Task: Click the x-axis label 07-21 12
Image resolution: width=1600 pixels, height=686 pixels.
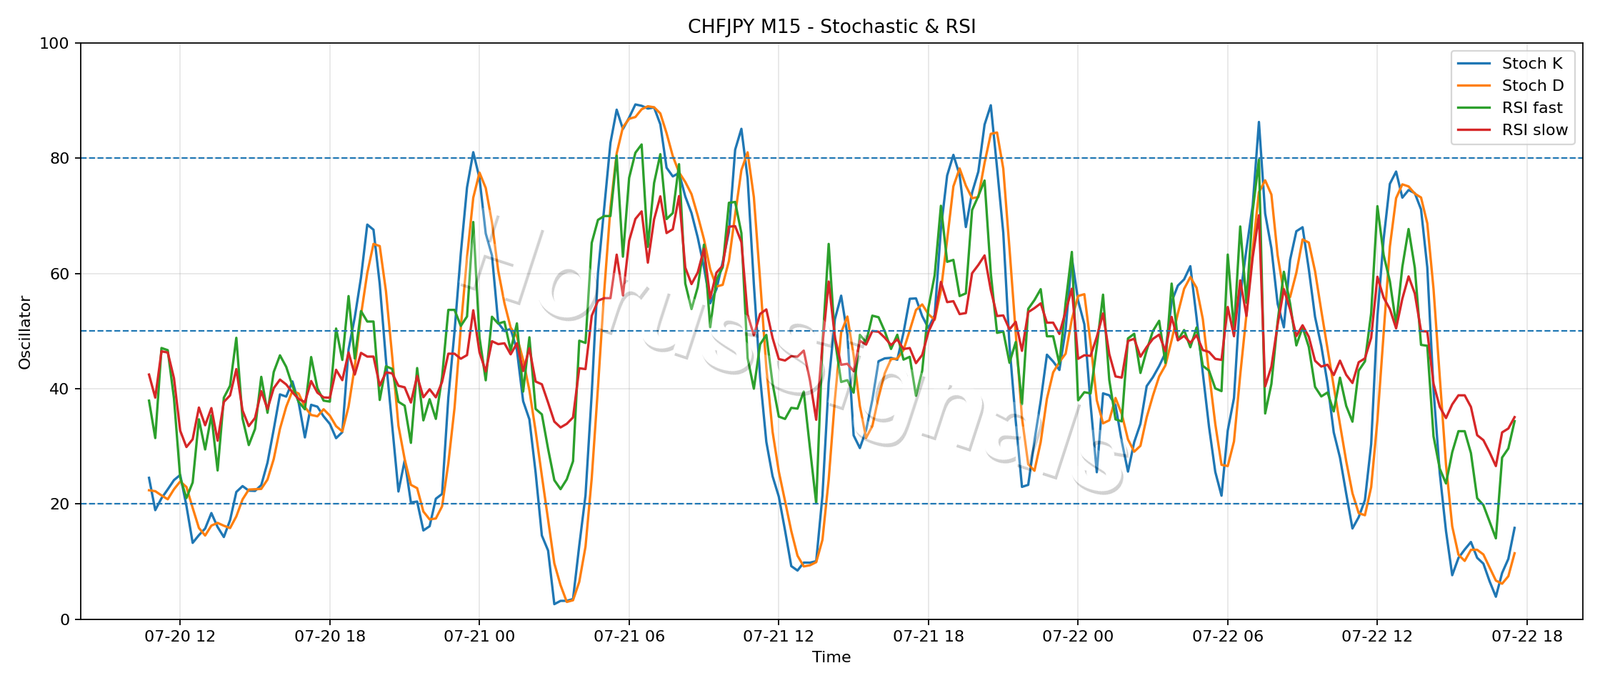Action: click(778, 636)
